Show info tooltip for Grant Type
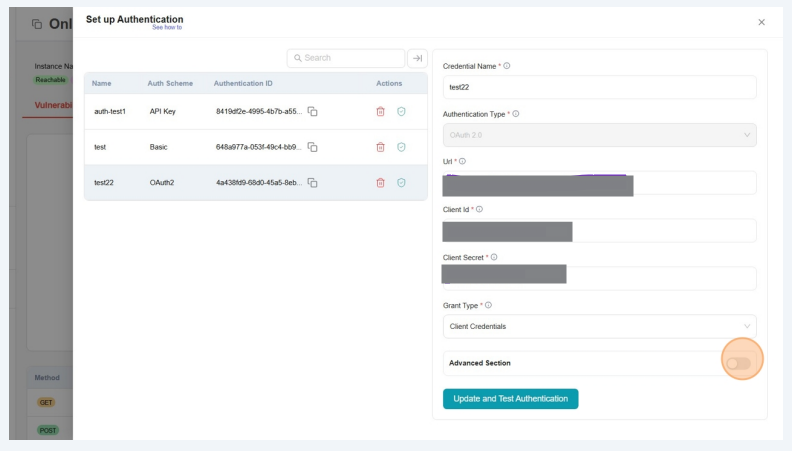 (x=488, y=305)
